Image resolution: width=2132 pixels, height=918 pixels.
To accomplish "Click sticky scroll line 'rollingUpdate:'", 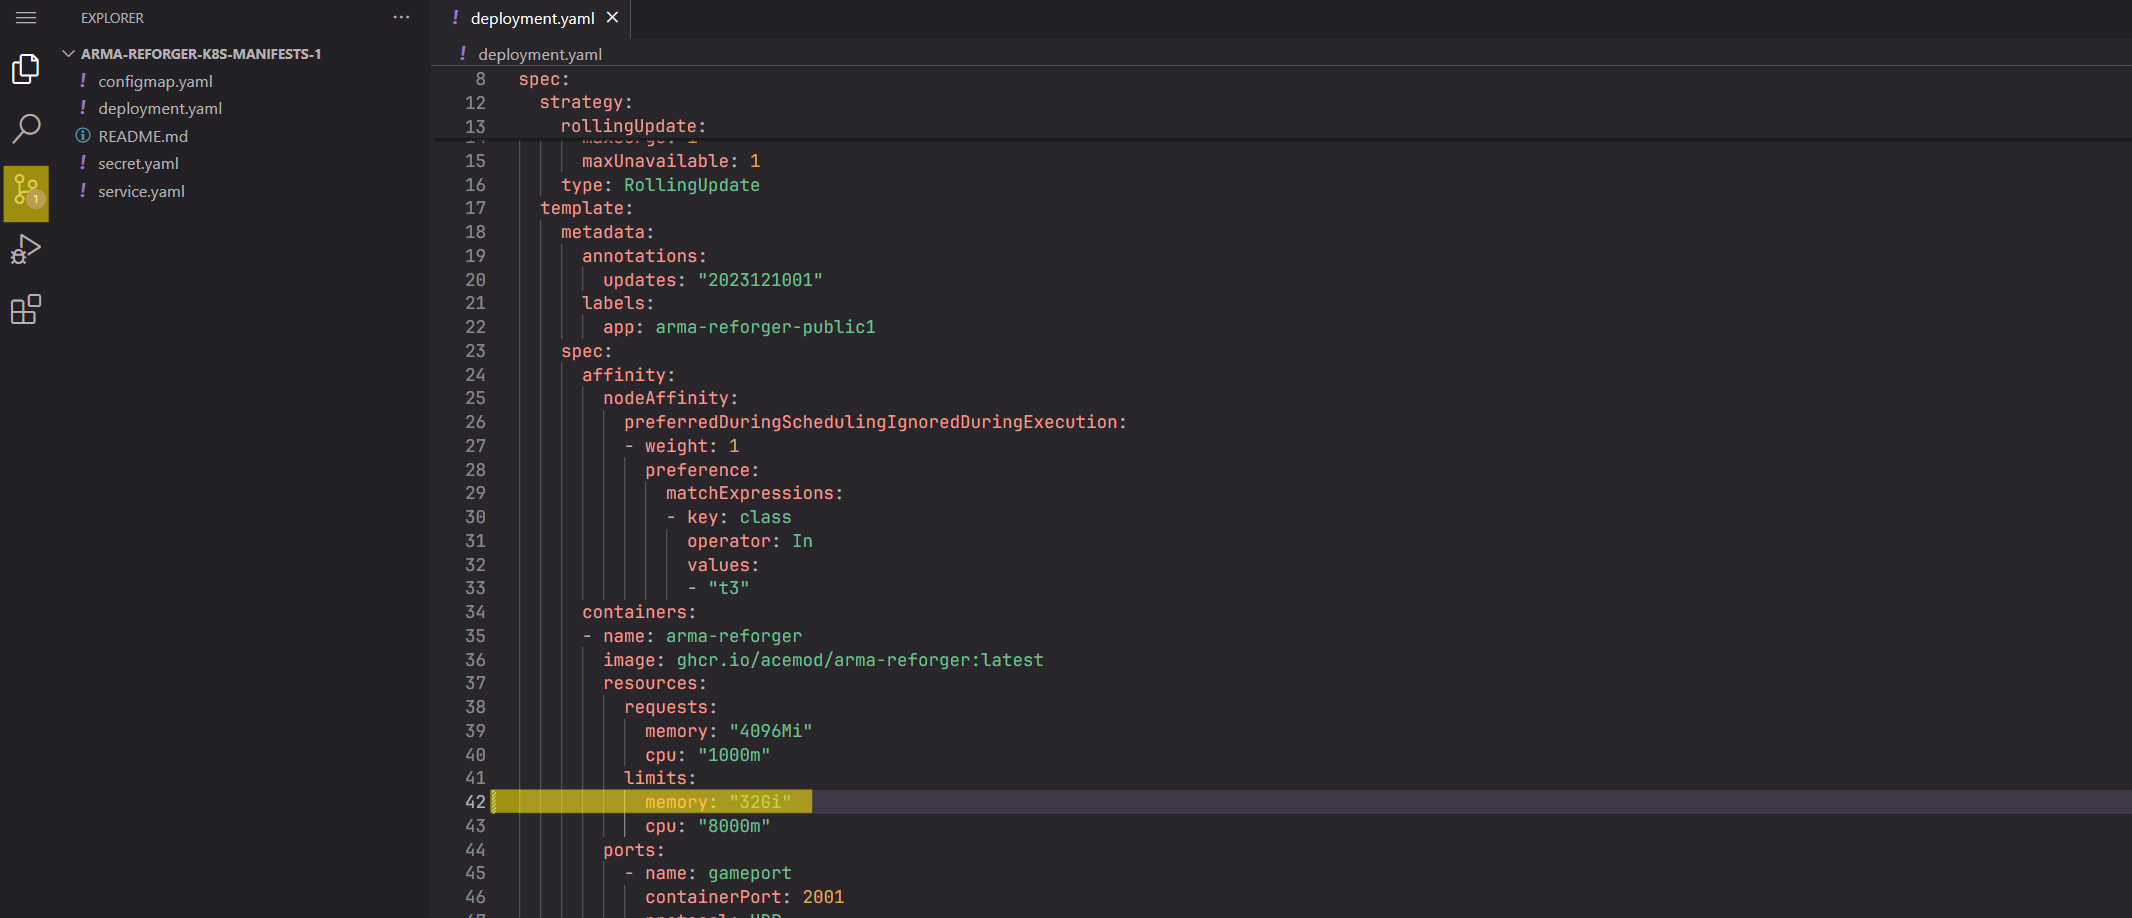I will 633,126.
